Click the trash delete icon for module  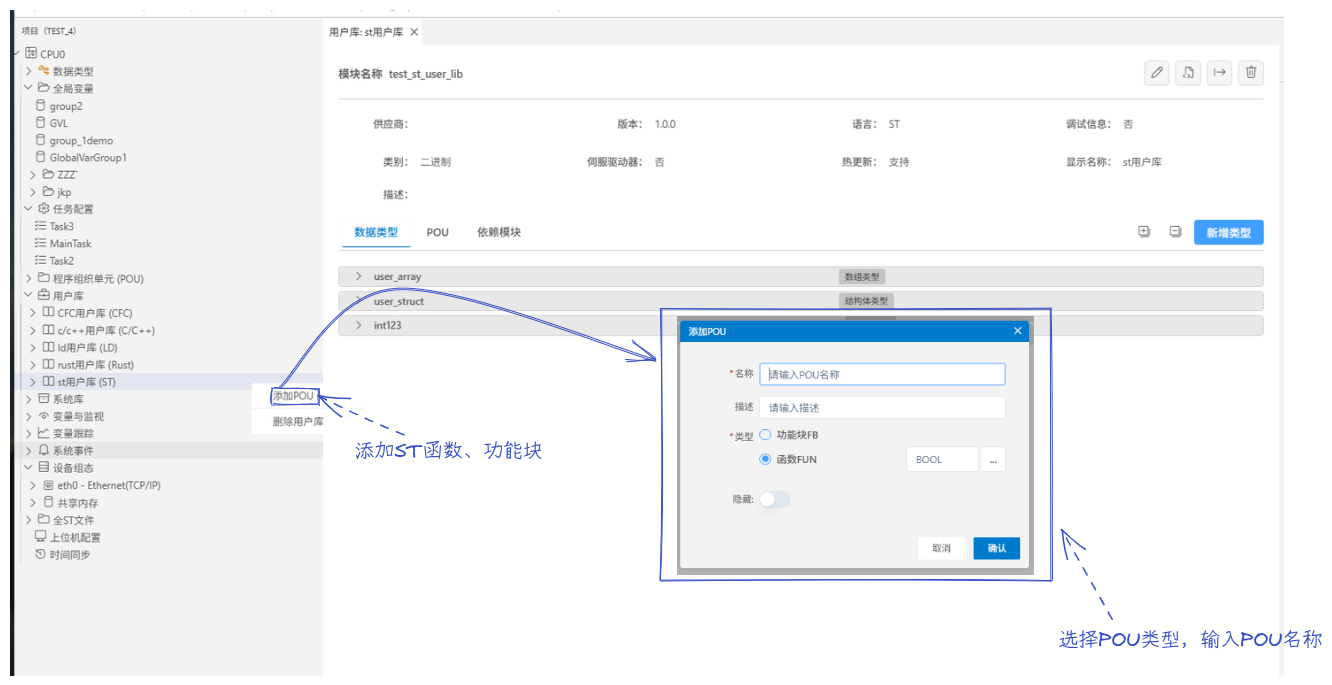click(1250, 73)
